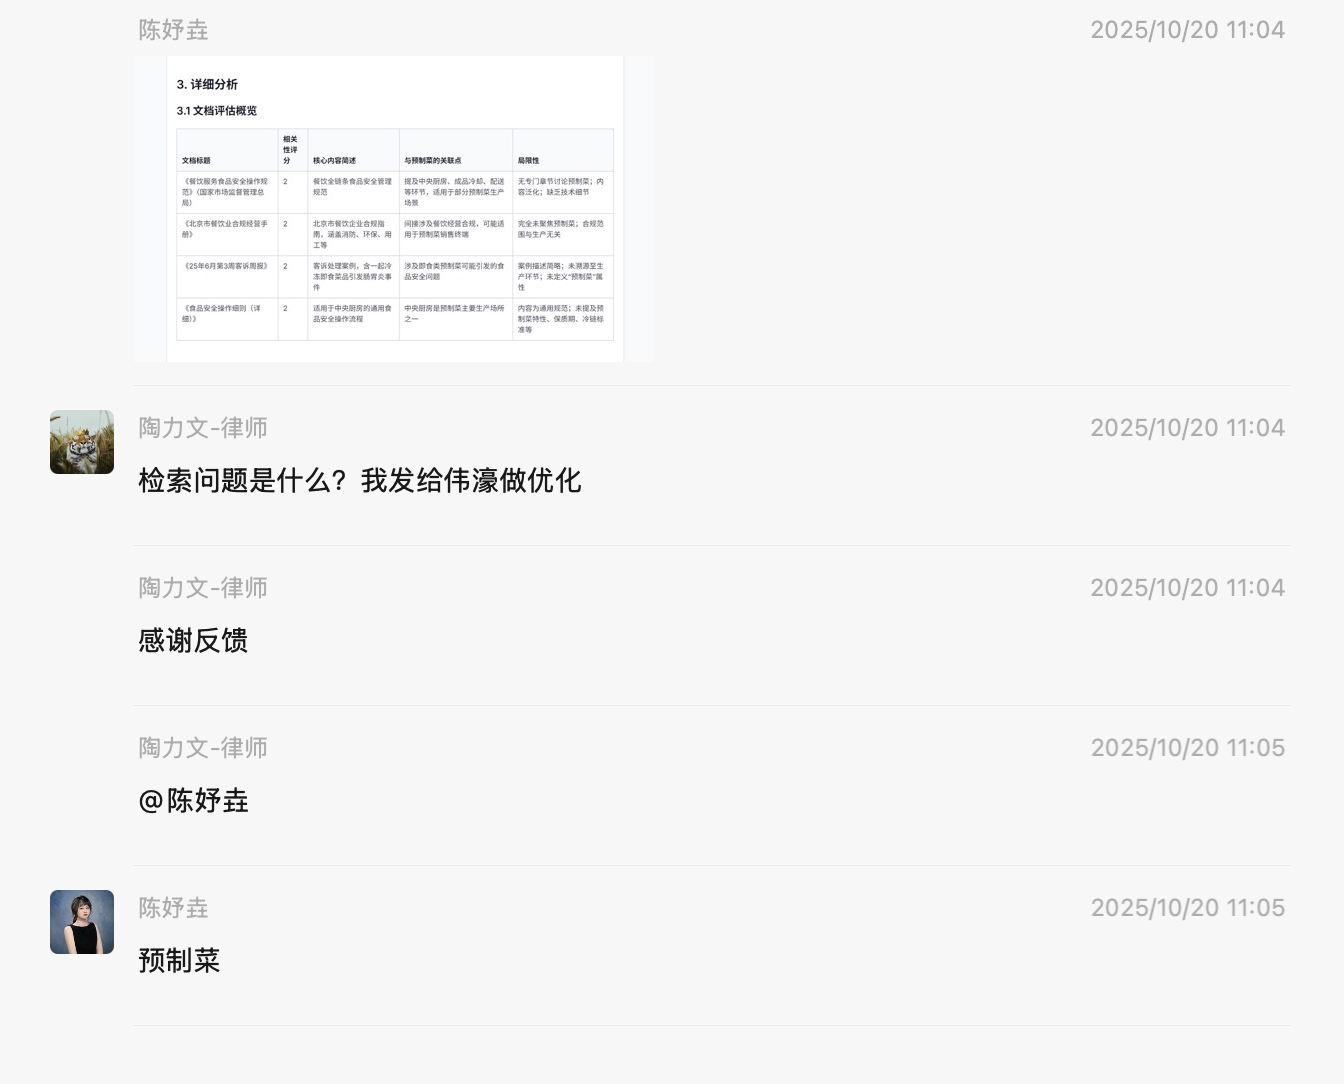This screenshot has width=1344, height=1084.
Task: Select the message 检索问题是什么？我发给伟濠做优化
Action: click(359, 481)
